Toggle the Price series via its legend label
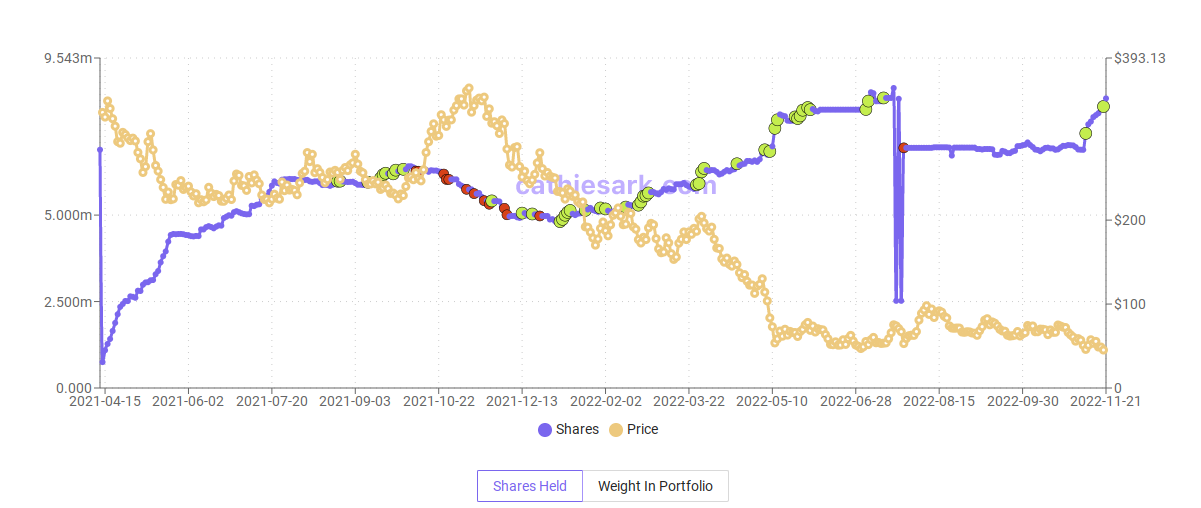1201x508 pixels. point(642,430)
